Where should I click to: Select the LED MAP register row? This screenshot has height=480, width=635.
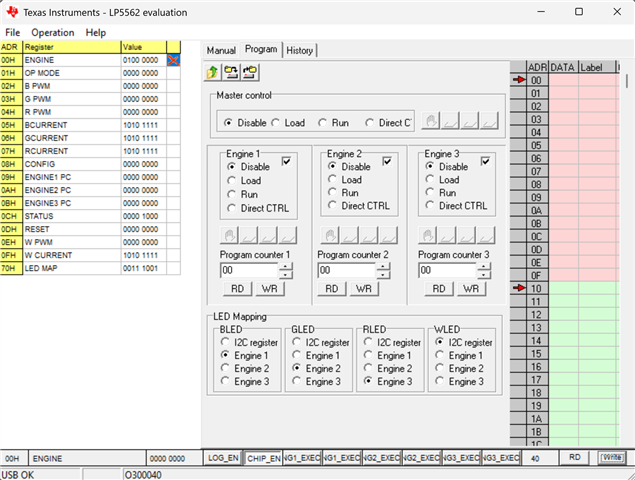[90, 268]
